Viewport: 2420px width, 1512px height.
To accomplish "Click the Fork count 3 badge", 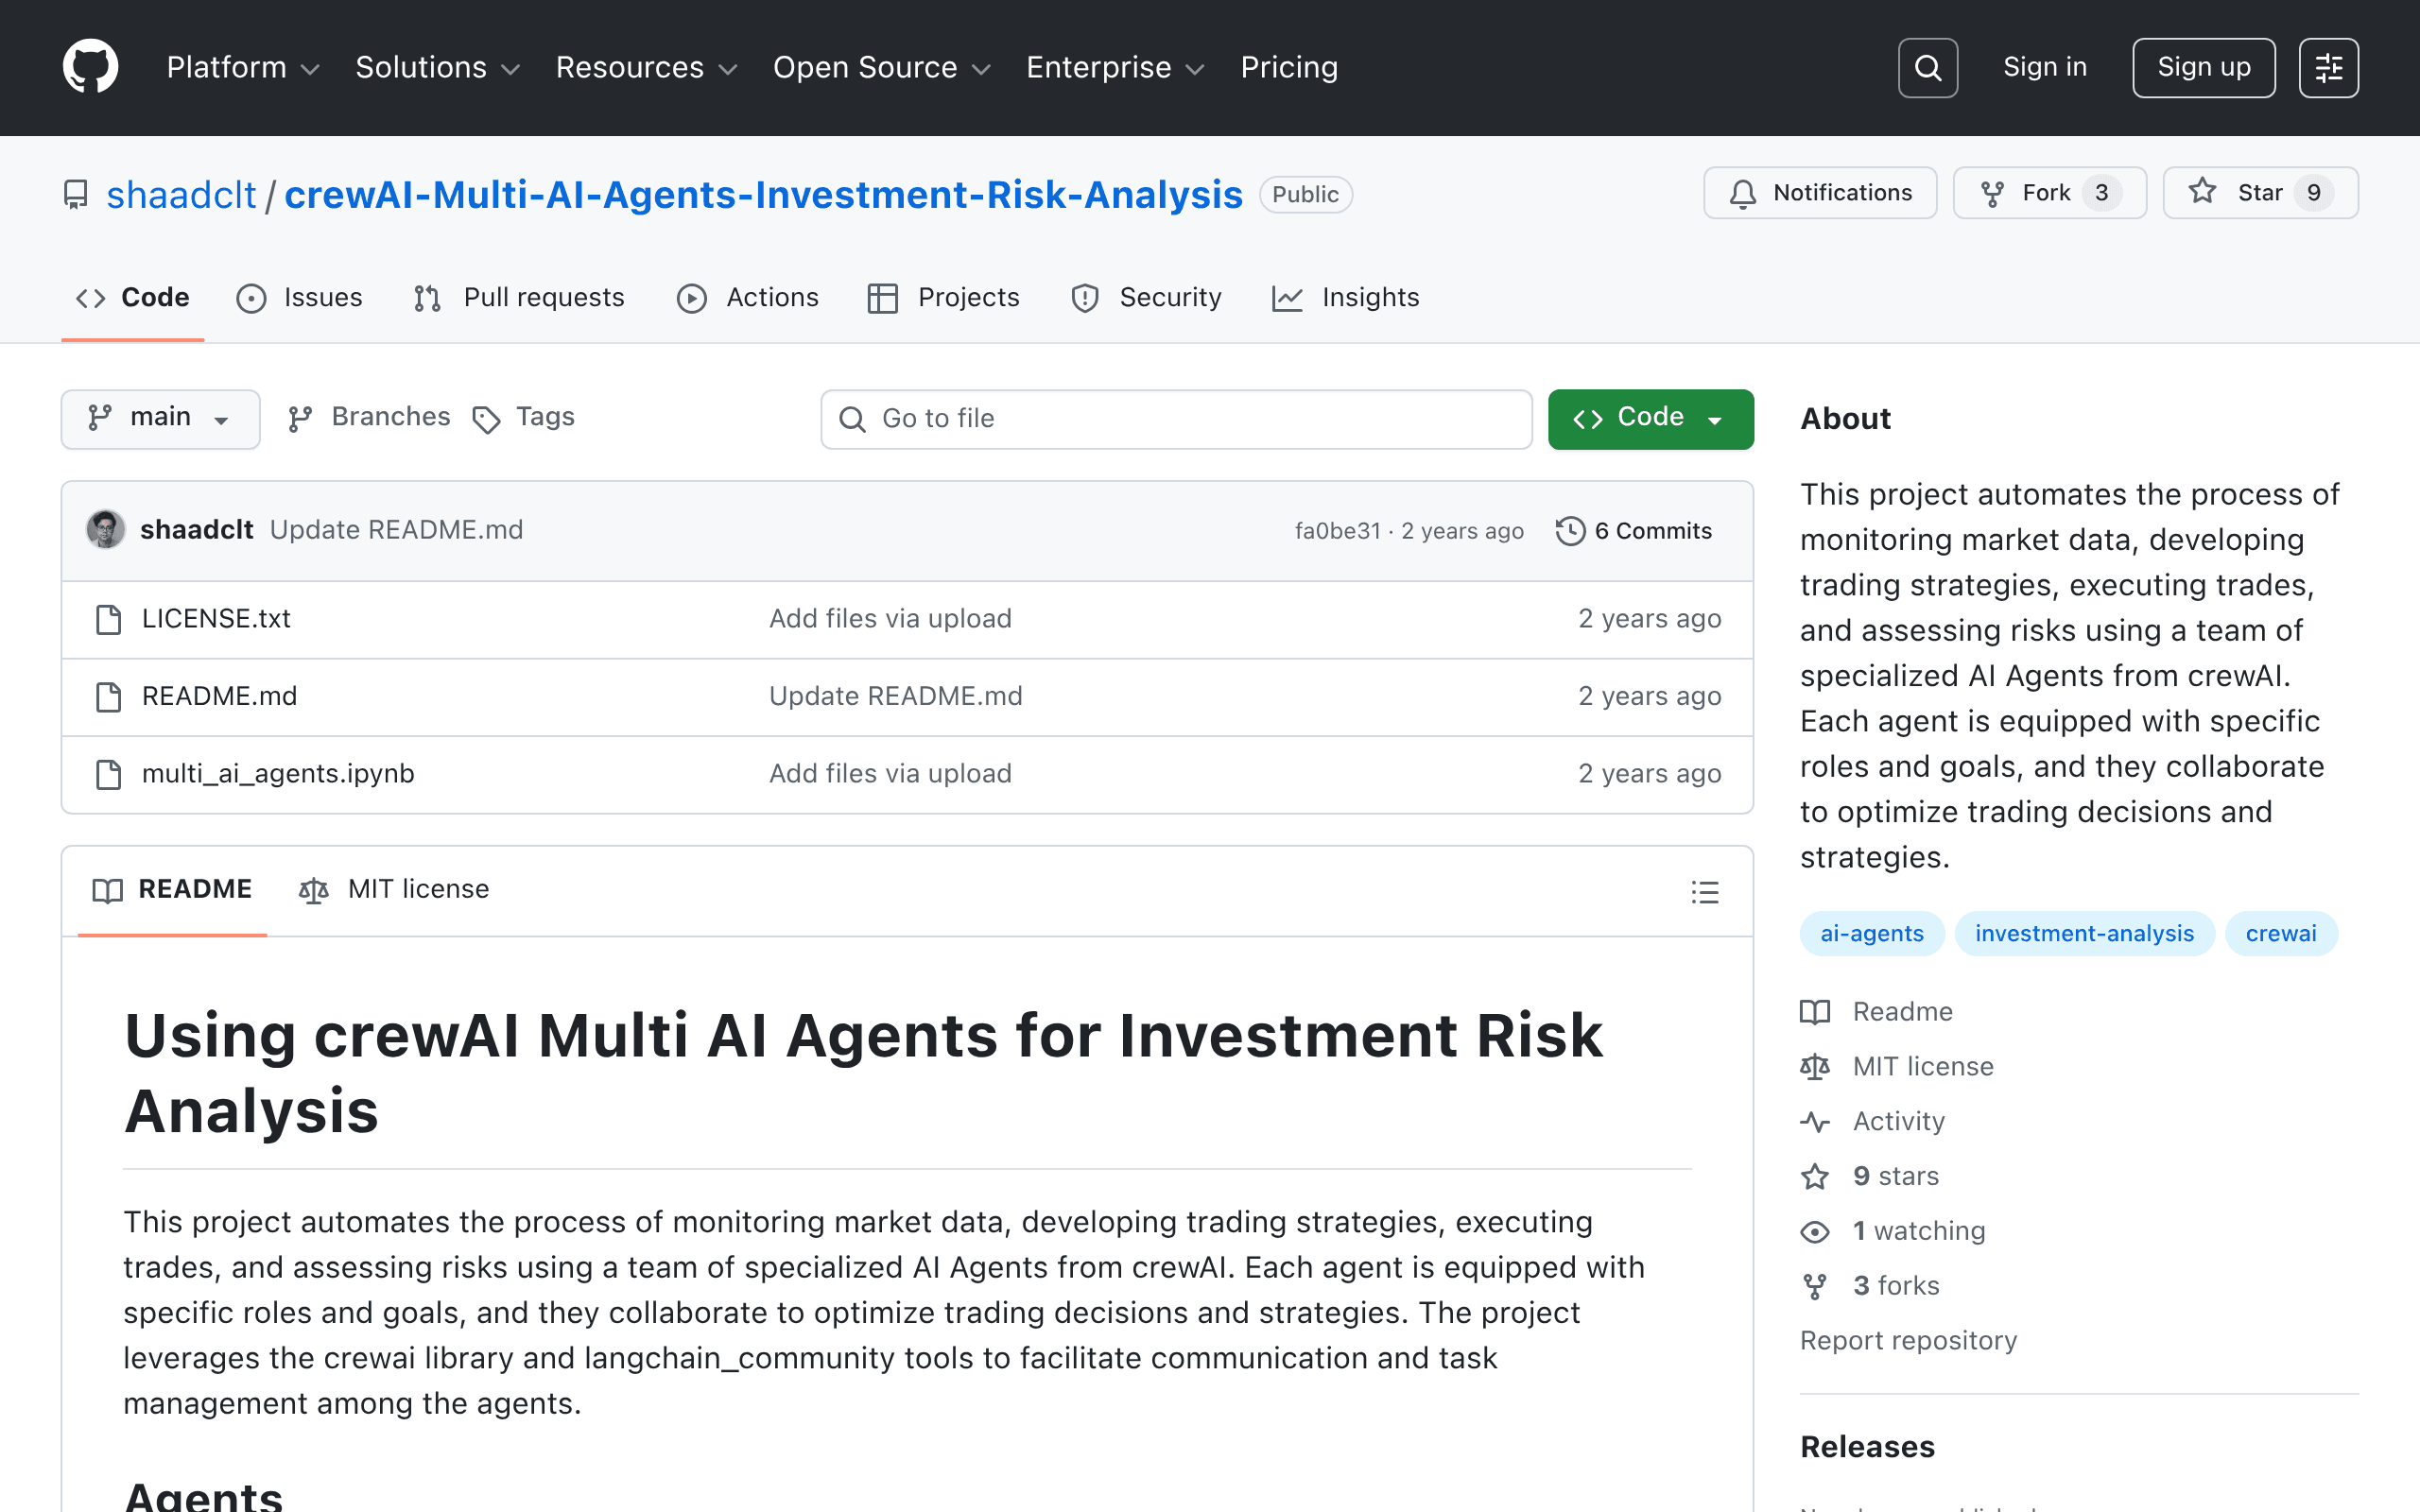I will (2102, 193).
